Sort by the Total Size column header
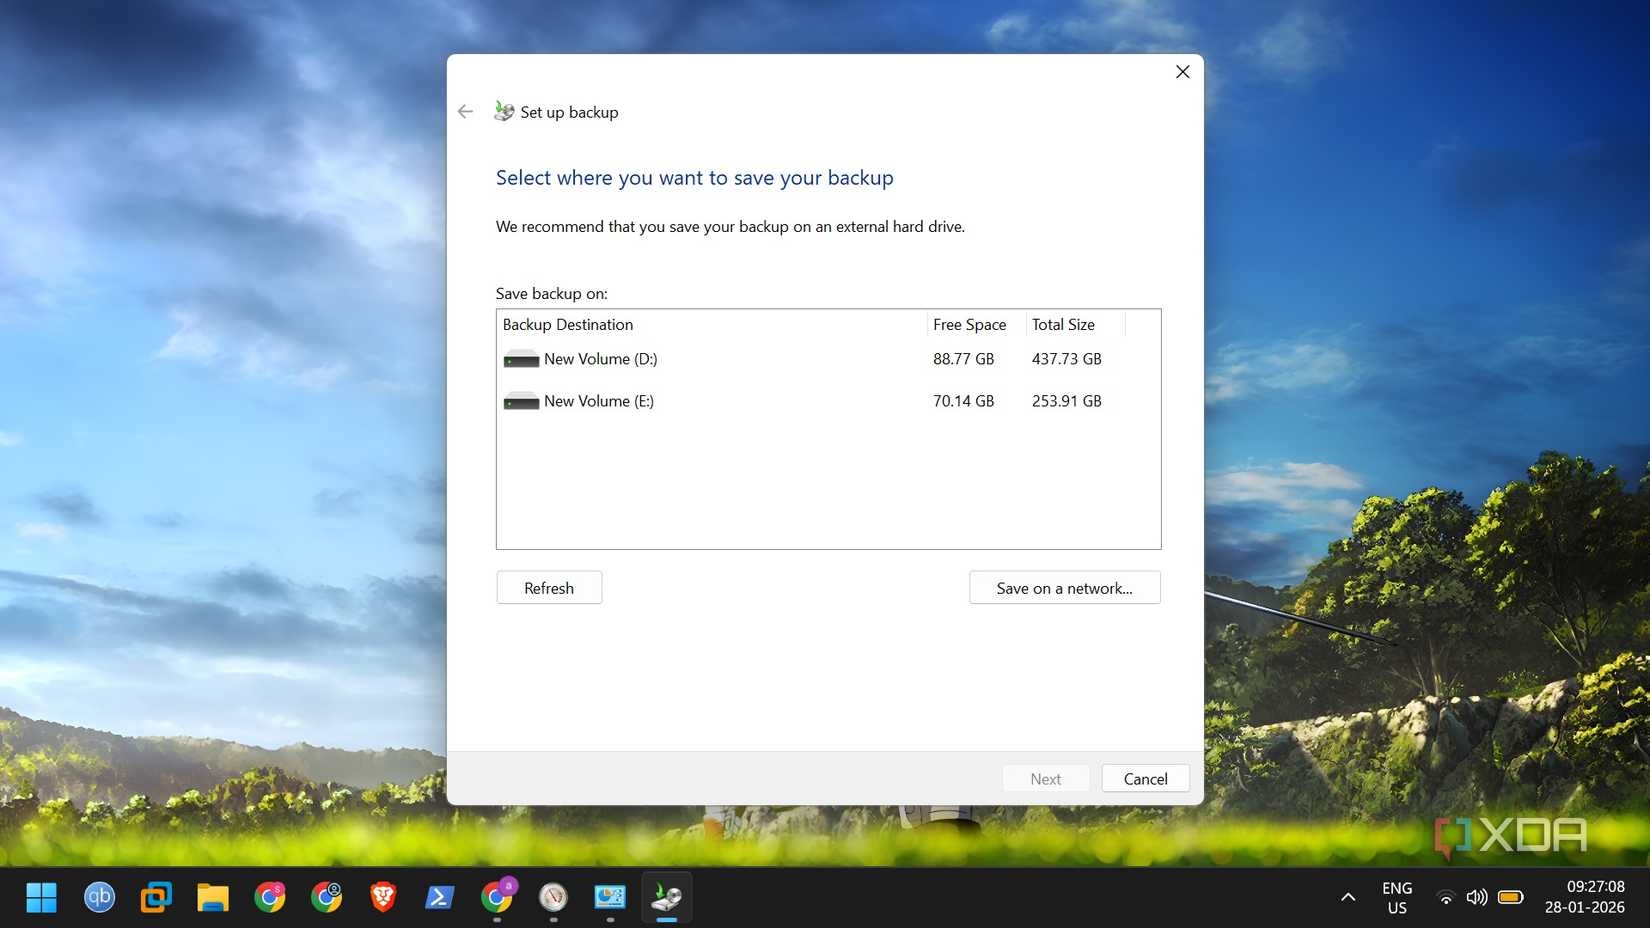Viewport: 1650px width, 928px height. pyautogui.click(x=1075, y=325)
